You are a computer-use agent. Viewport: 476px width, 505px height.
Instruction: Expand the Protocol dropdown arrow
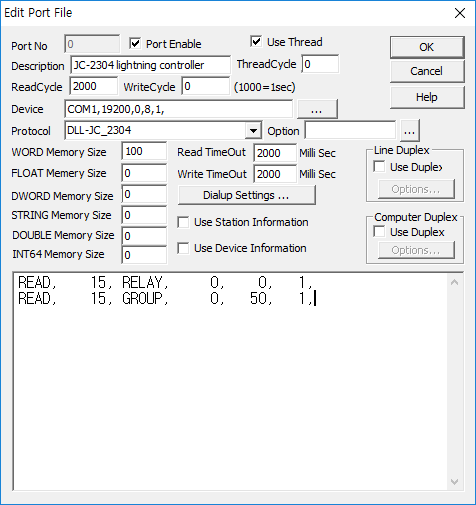point(253,131)
